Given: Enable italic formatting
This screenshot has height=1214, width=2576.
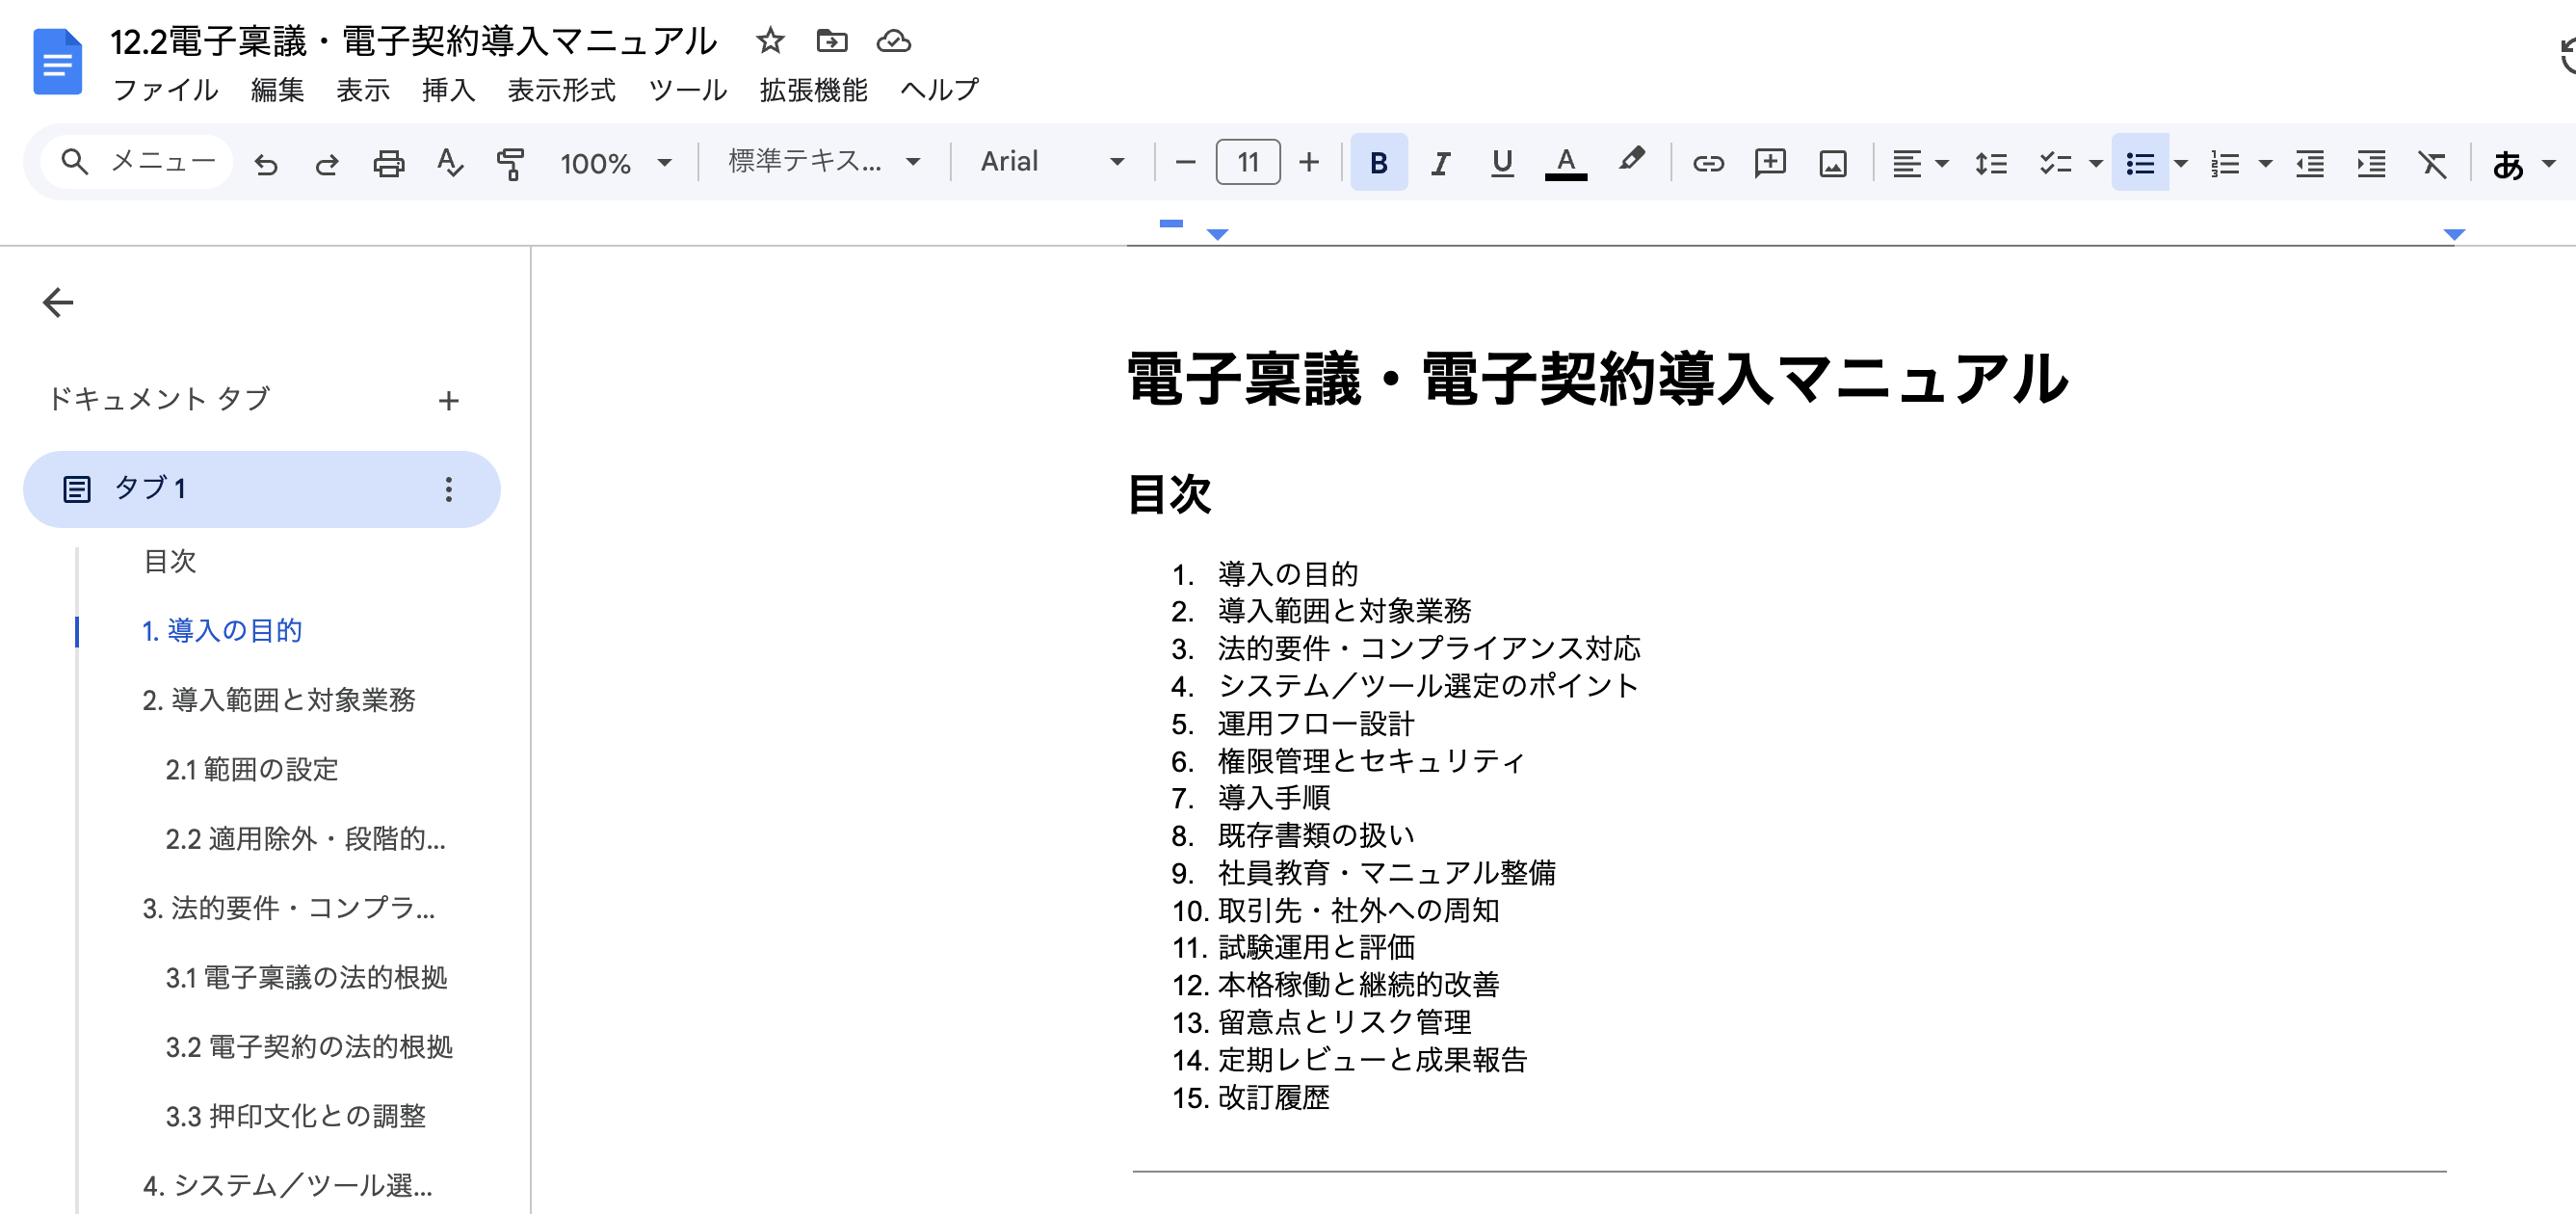Looking at the screenshot, I should point(1440,162).
